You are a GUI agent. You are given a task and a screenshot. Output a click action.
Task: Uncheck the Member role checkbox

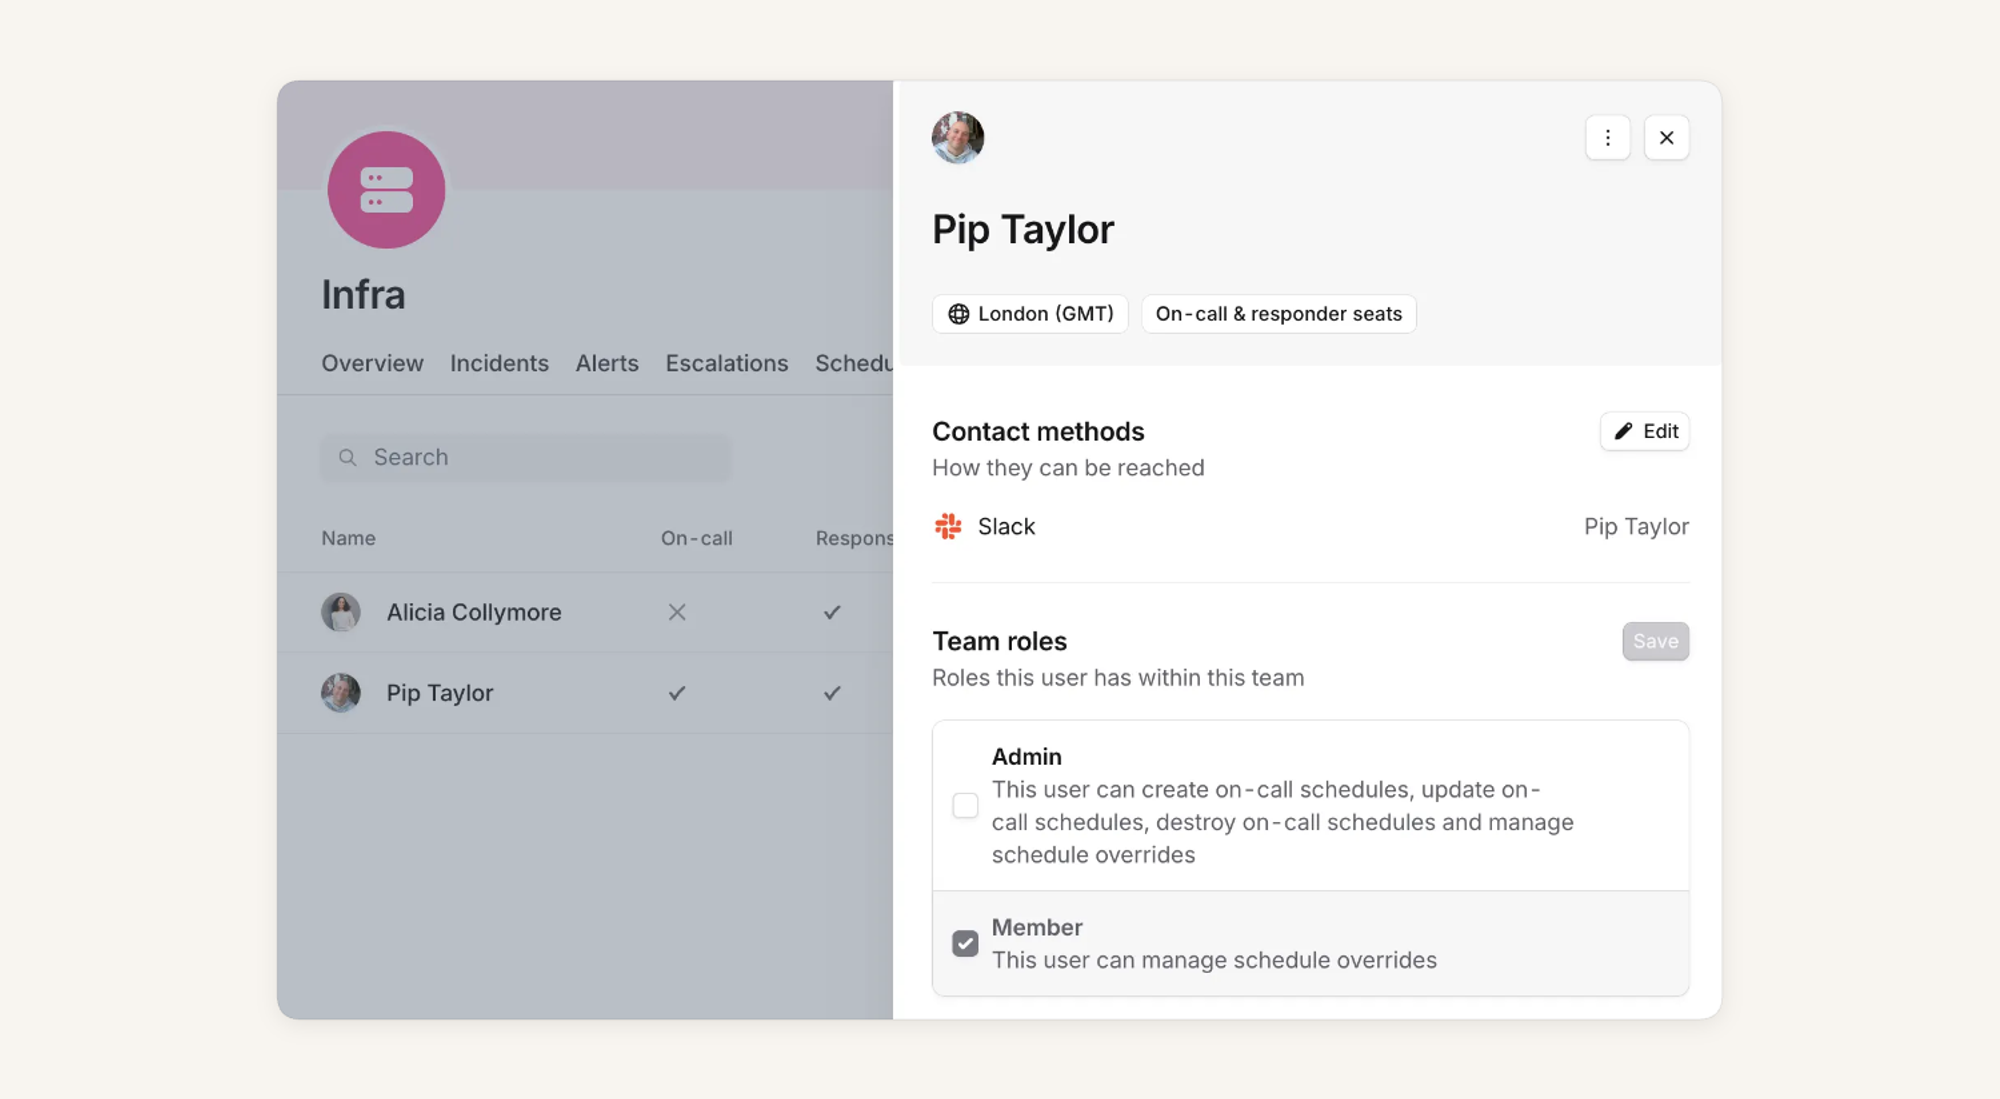(x=965, y=943)
